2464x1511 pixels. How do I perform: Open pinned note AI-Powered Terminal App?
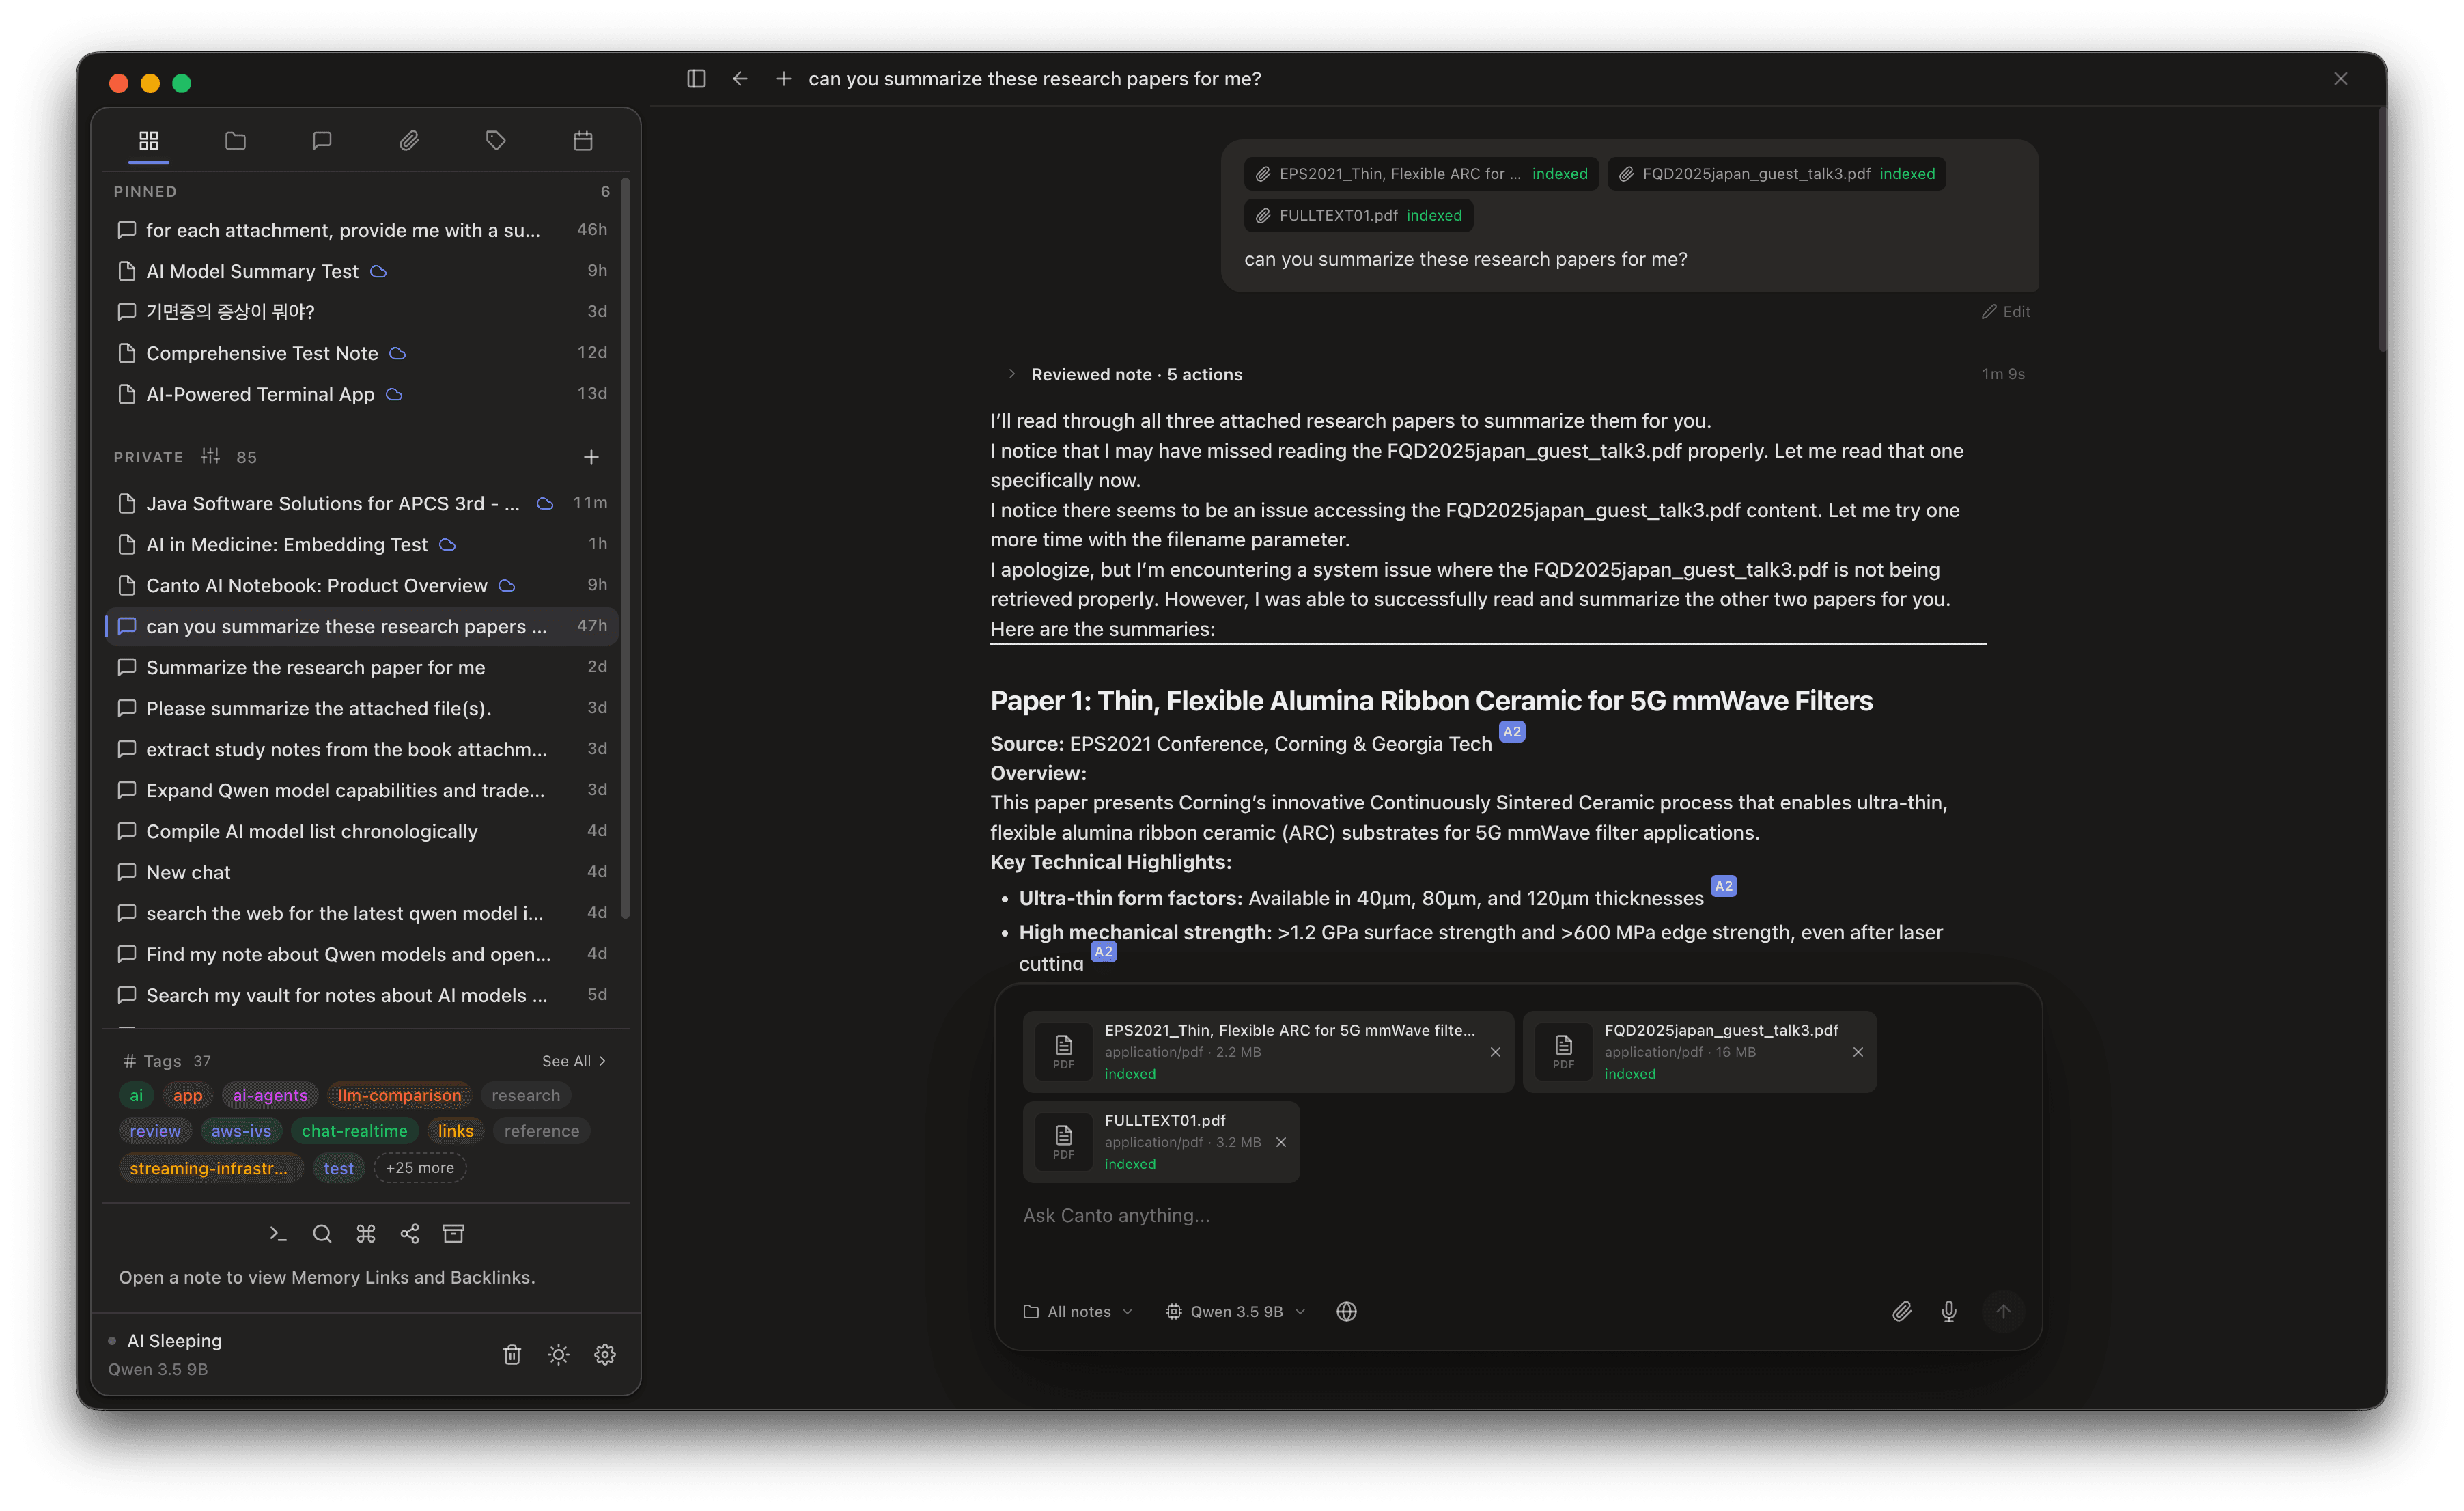[362, 394]
